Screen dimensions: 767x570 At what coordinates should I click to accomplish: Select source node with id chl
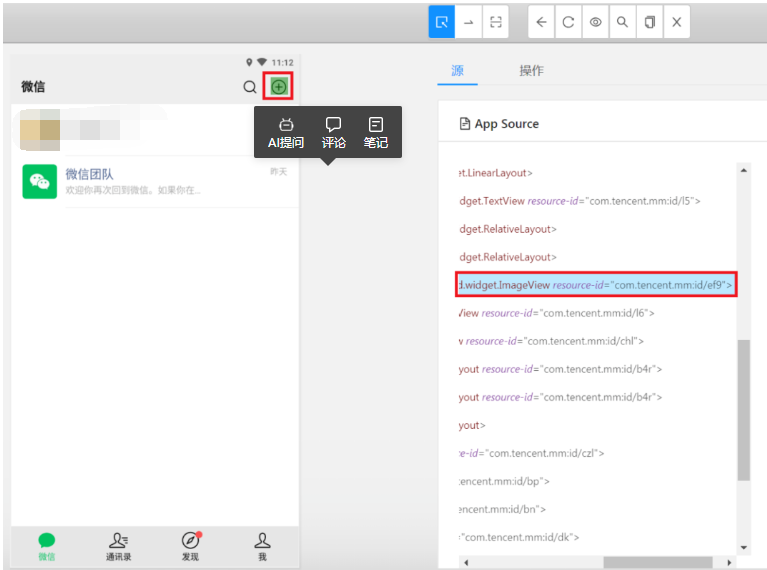[551, 341]
